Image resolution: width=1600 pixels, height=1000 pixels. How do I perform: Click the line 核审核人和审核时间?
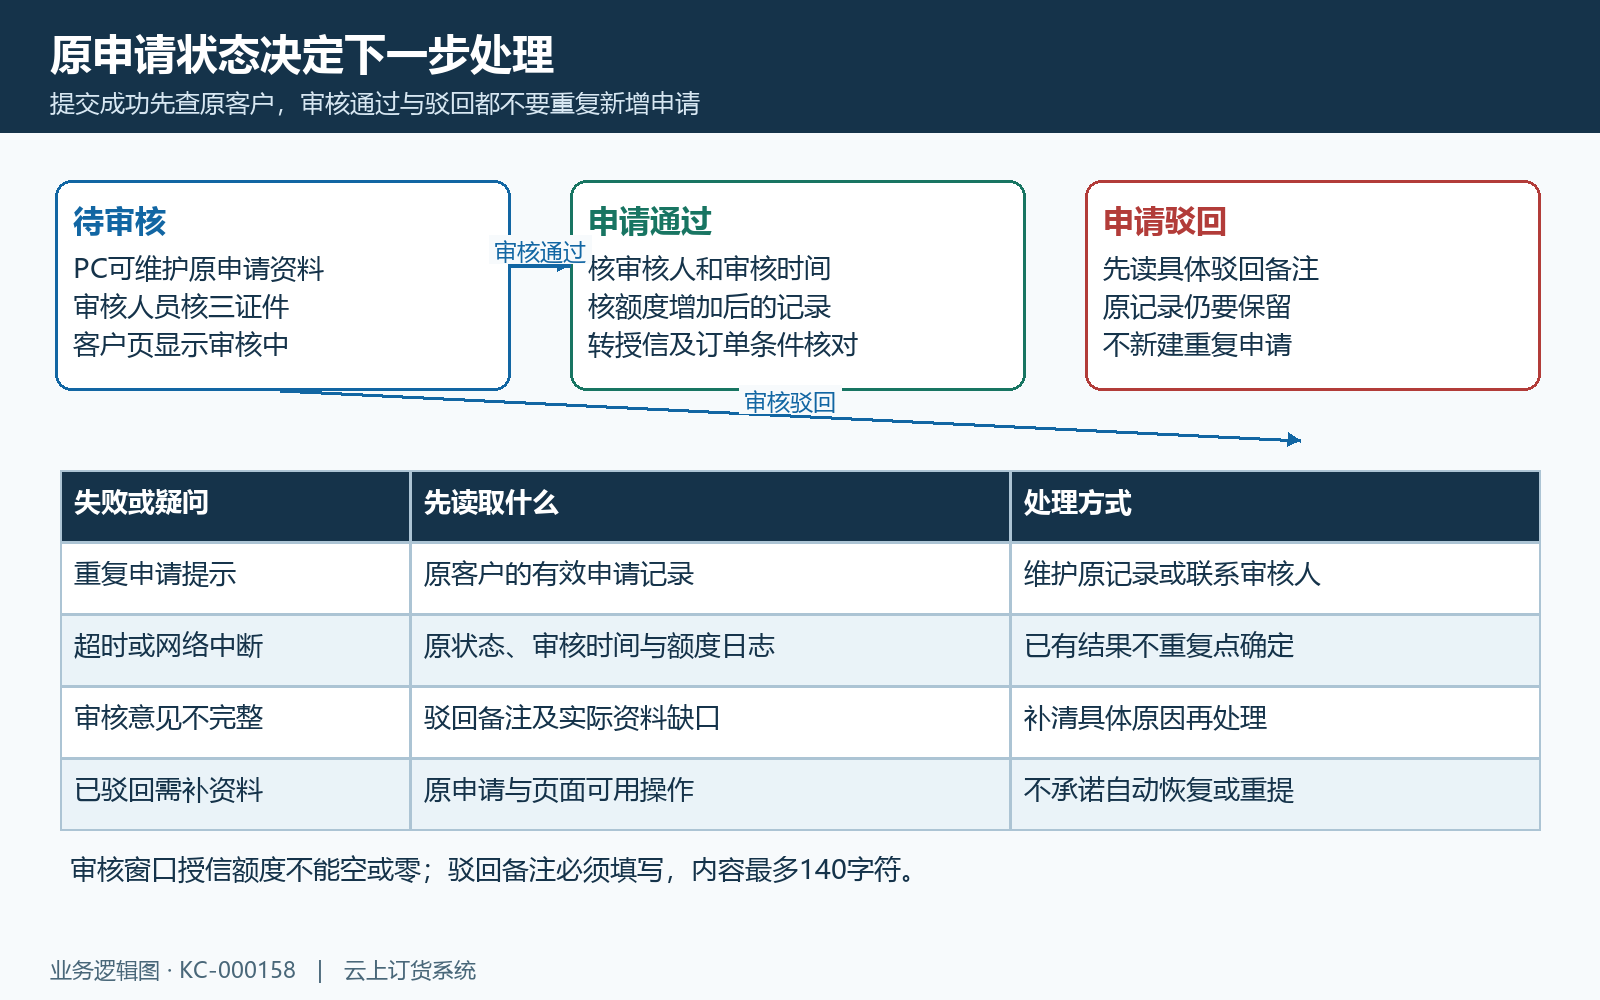click(709, 269)
